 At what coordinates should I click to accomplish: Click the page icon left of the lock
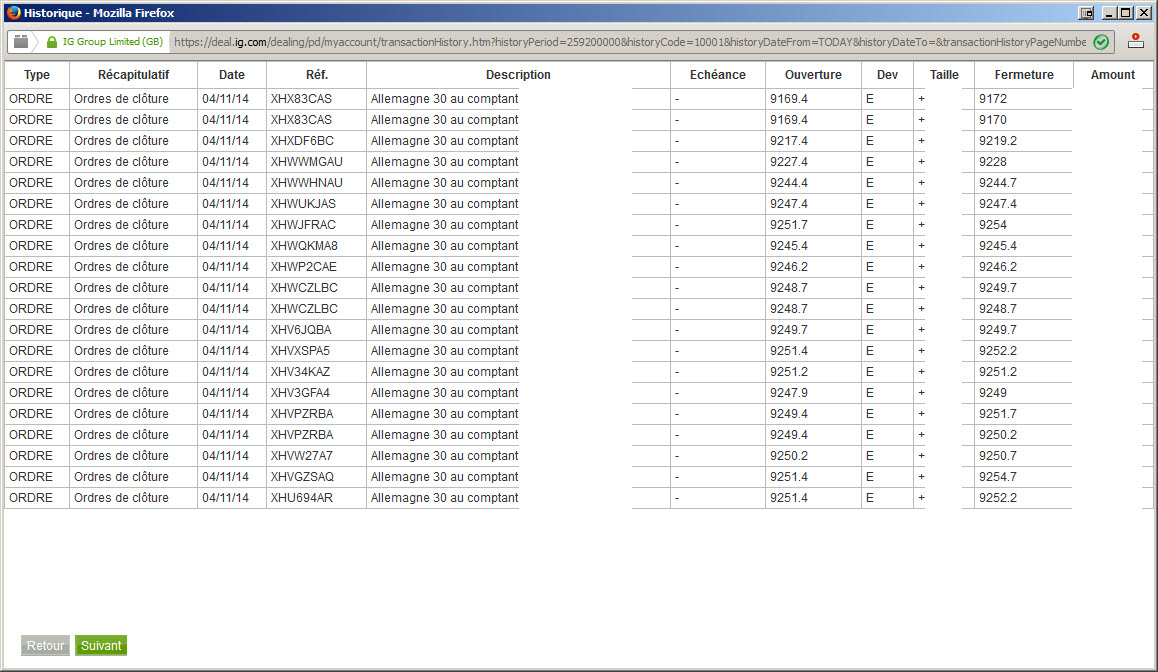21,41
